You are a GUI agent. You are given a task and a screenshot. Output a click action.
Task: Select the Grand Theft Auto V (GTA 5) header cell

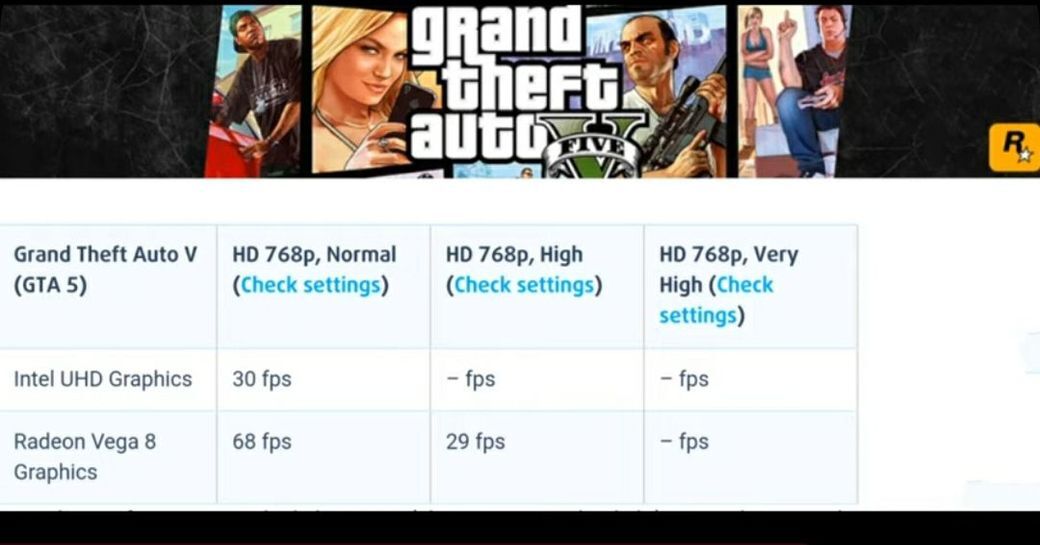click(x=105, y=270)
